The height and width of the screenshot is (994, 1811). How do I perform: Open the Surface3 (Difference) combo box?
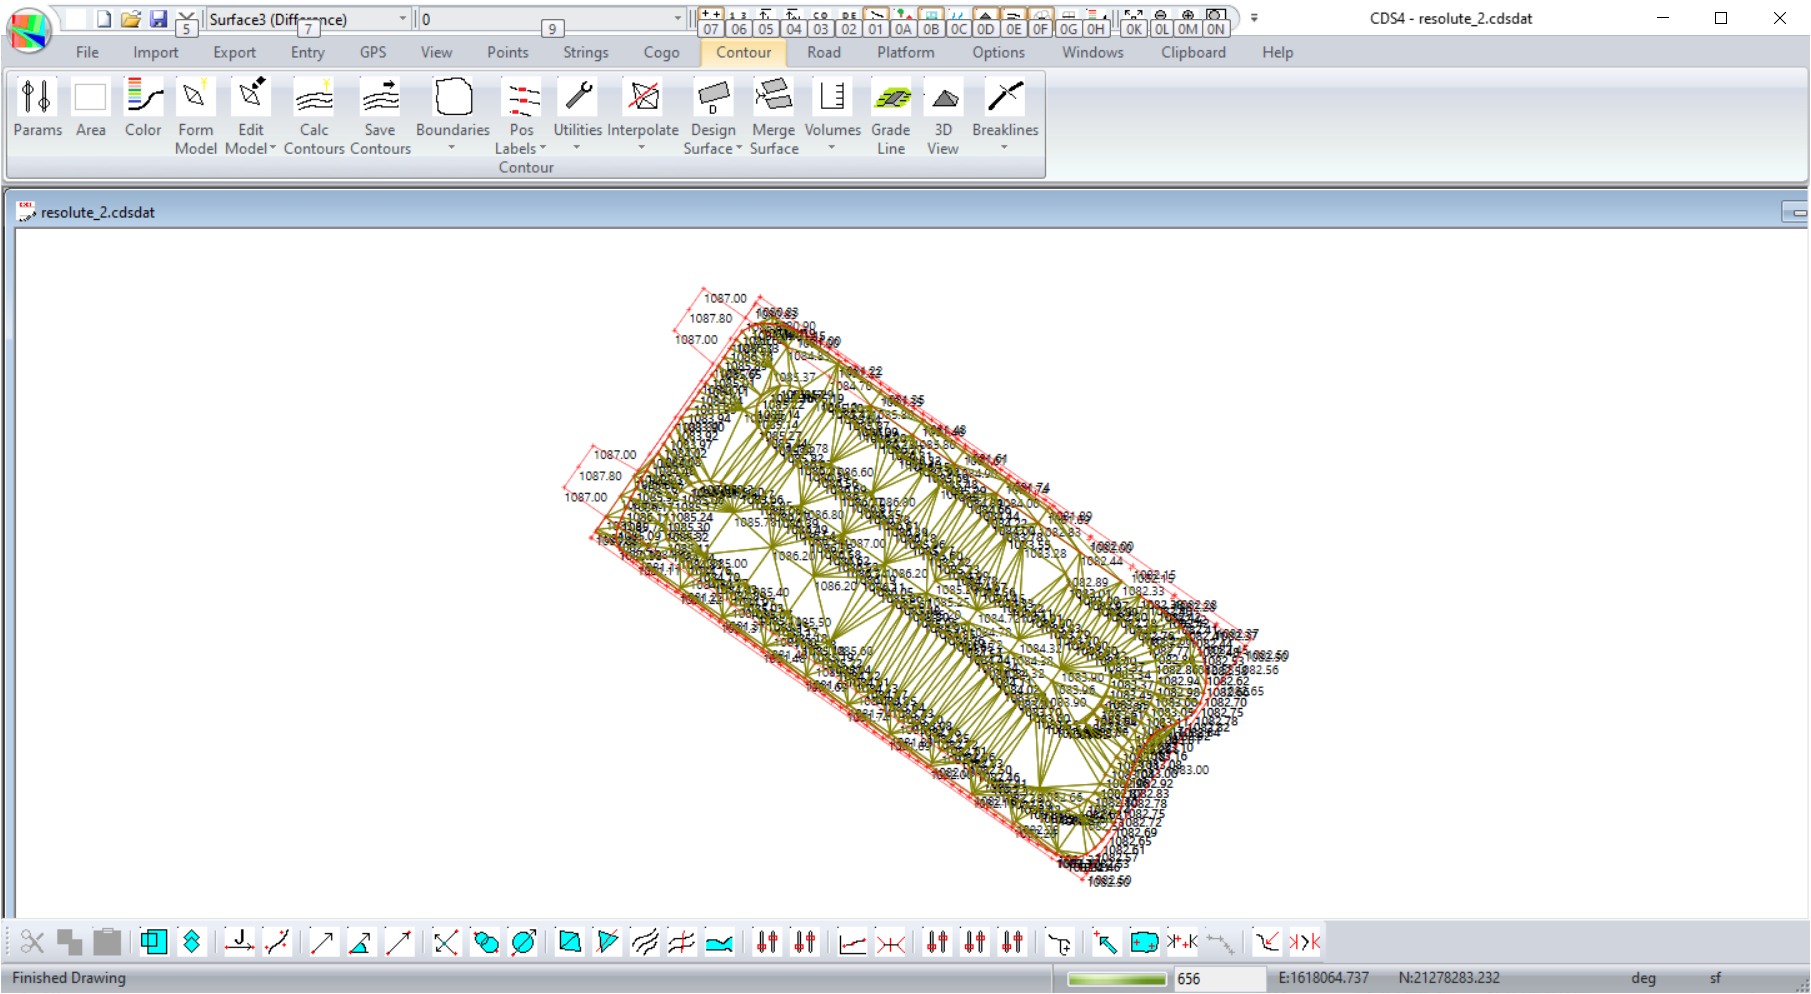[x=403, y=19]
